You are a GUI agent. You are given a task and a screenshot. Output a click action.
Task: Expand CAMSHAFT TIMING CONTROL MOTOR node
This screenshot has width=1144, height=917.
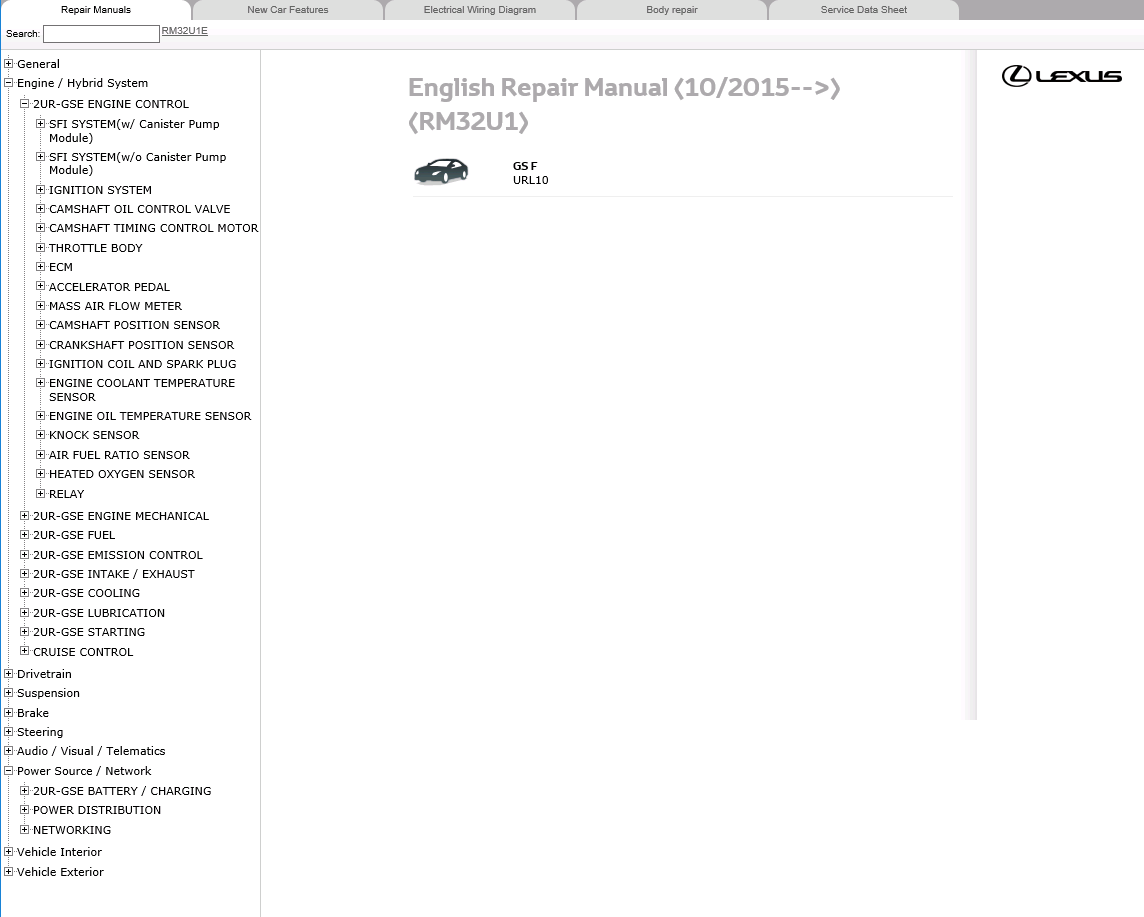(x=41, y=228)
